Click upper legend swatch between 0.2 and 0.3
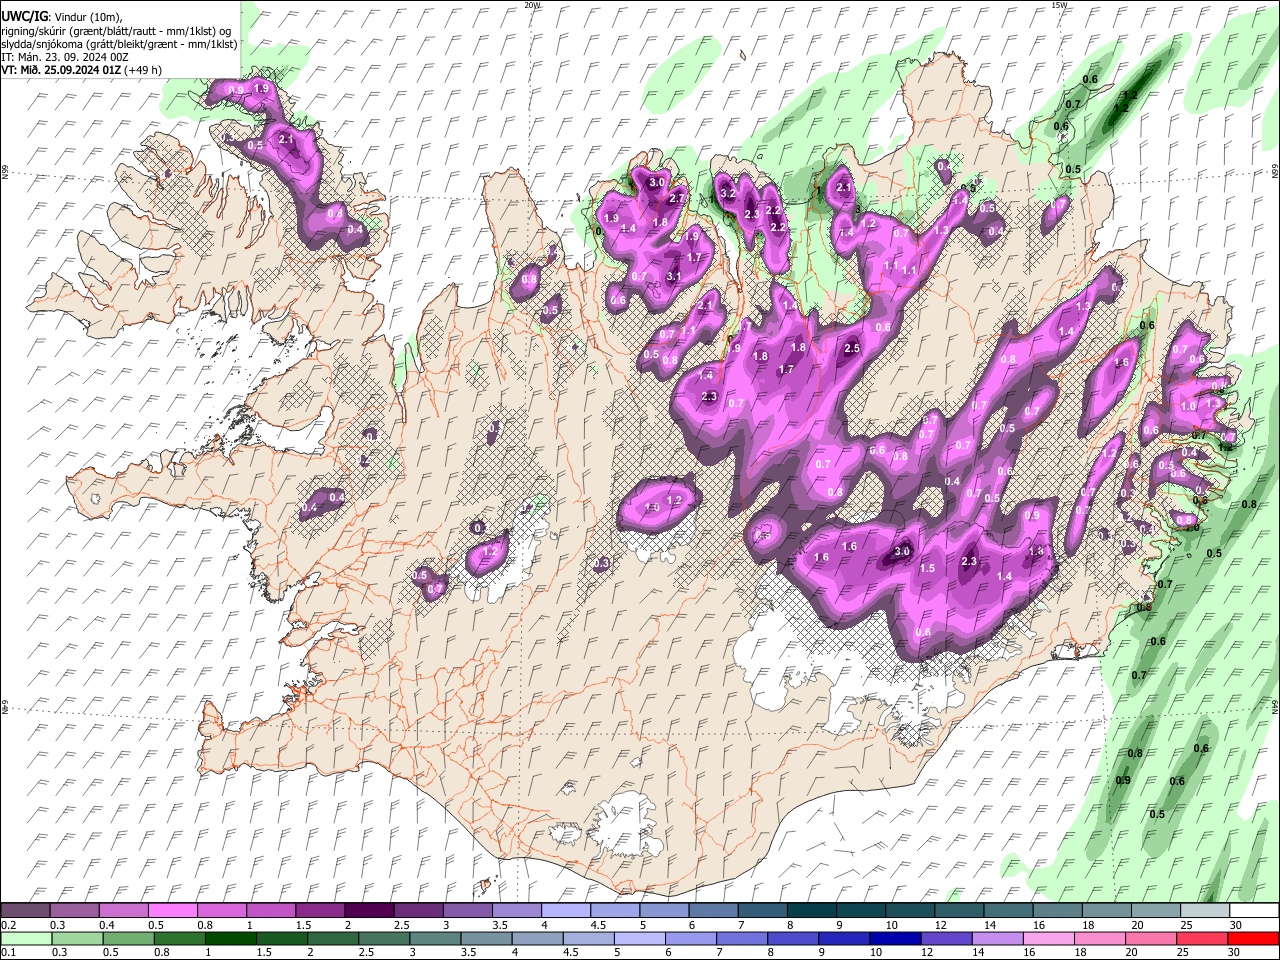The image size is (1280, 960). [25, 911]
